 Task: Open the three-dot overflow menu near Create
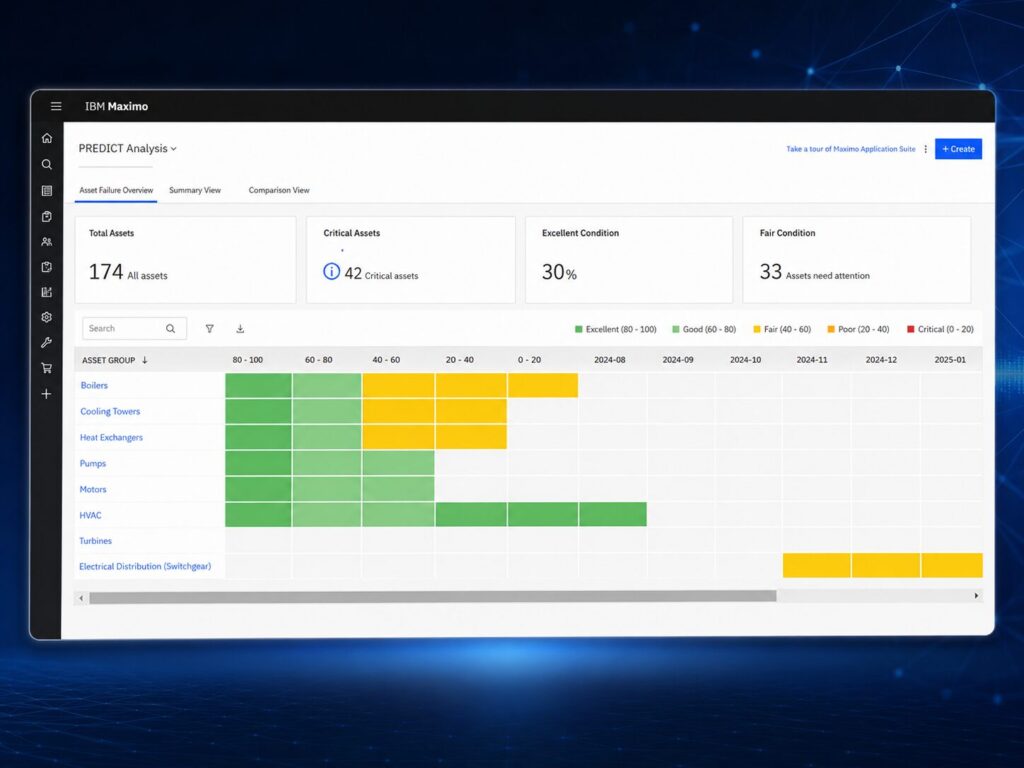pyautogui.click(x=925, y=149)
